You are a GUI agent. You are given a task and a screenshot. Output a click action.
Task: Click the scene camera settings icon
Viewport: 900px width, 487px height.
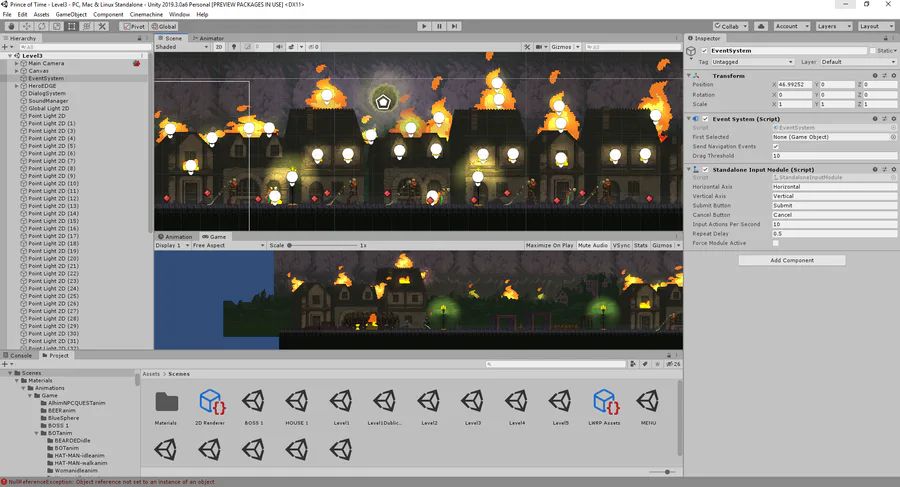[539, 47]
